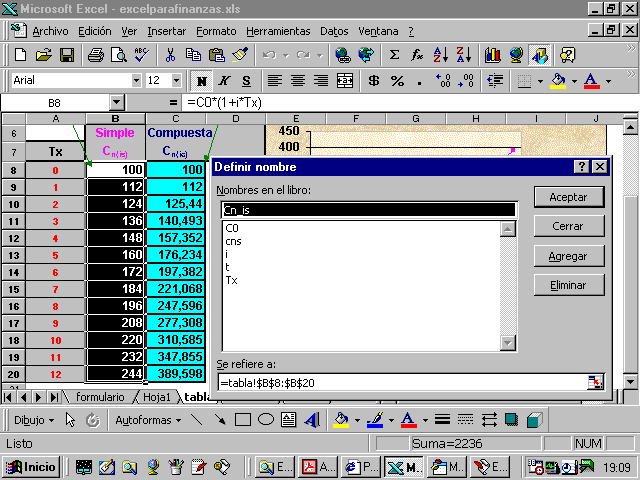The height and width of the screenshot is (480, 640).
Task: Apply line color in Drawing toolbar
Action: click(x=375, y=420)
